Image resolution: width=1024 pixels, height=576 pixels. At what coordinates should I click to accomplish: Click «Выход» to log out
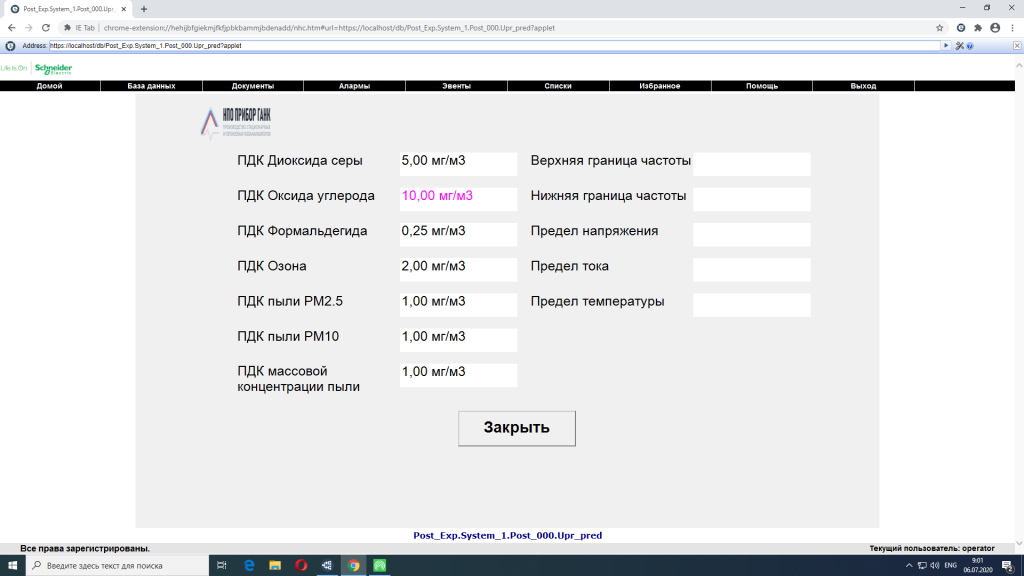[863, 86]
